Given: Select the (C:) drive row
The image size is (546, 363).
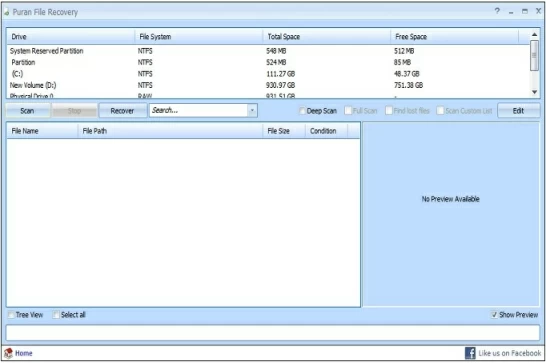Looking at the screenshot, I should (268, 74).
